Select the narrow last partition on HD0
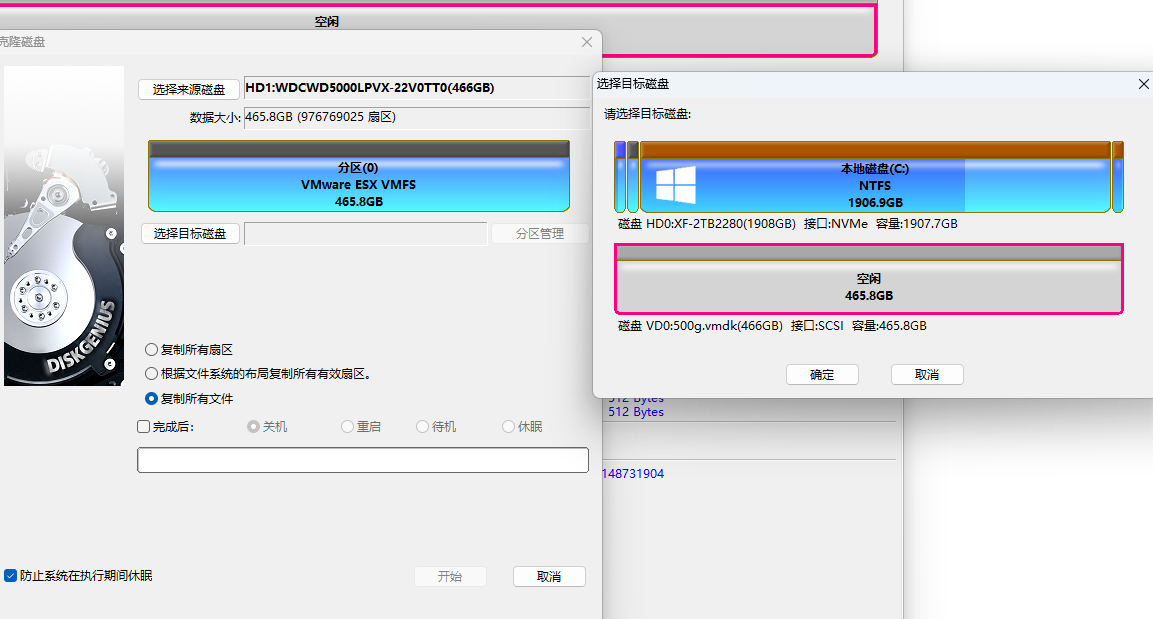 coord(1118,178)
